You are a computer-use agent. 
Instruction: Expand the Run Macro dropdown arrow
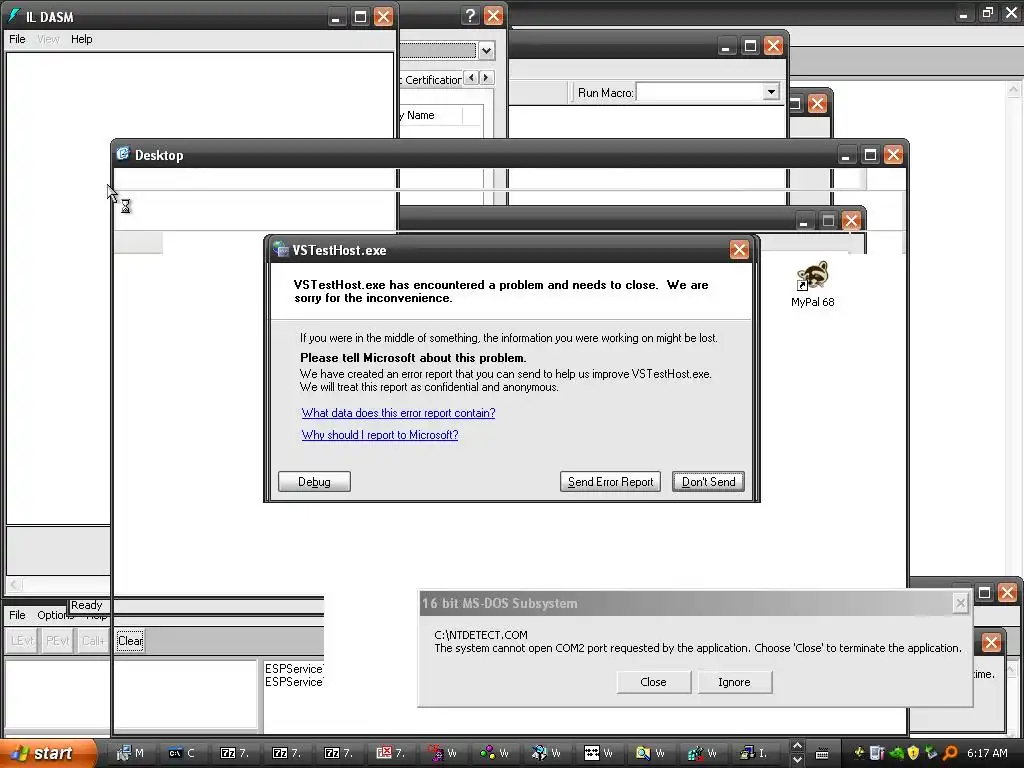(x=771, y=92)
